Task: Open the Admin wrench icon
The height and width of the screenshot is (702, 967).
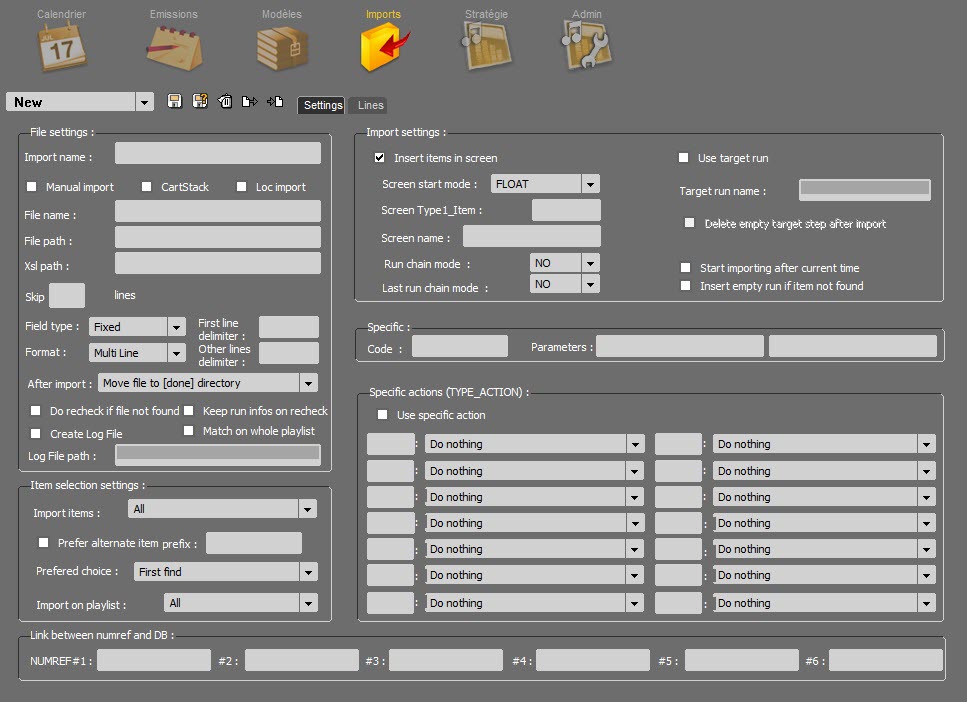Action: (x=588, y=48)
